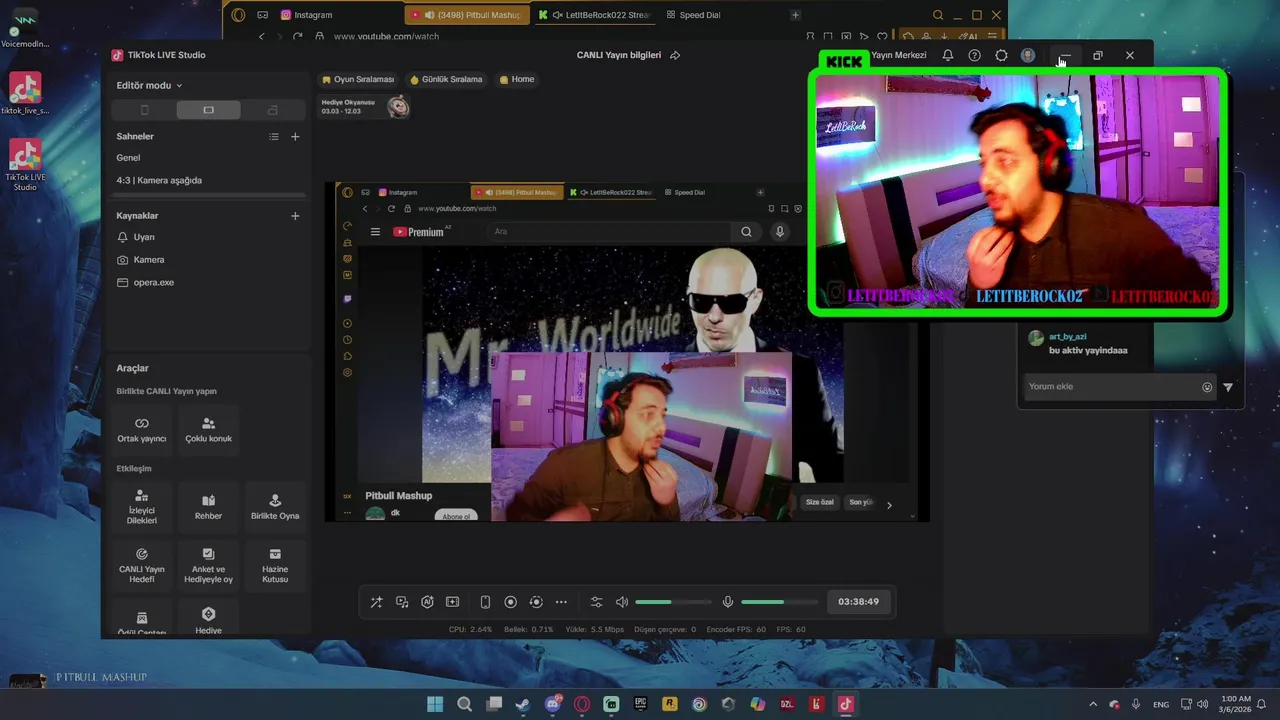This screenshot has width=1280, height=720.
Task: Select the dual-screen layout option
Action: [x=272, y=110]
